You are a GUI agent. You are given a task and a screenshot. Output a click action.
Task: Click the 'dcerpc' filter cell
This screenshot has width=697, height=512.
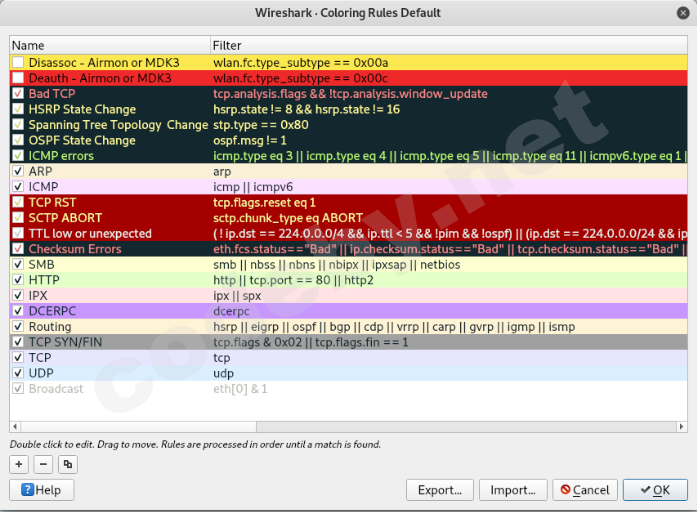[231, 311]
